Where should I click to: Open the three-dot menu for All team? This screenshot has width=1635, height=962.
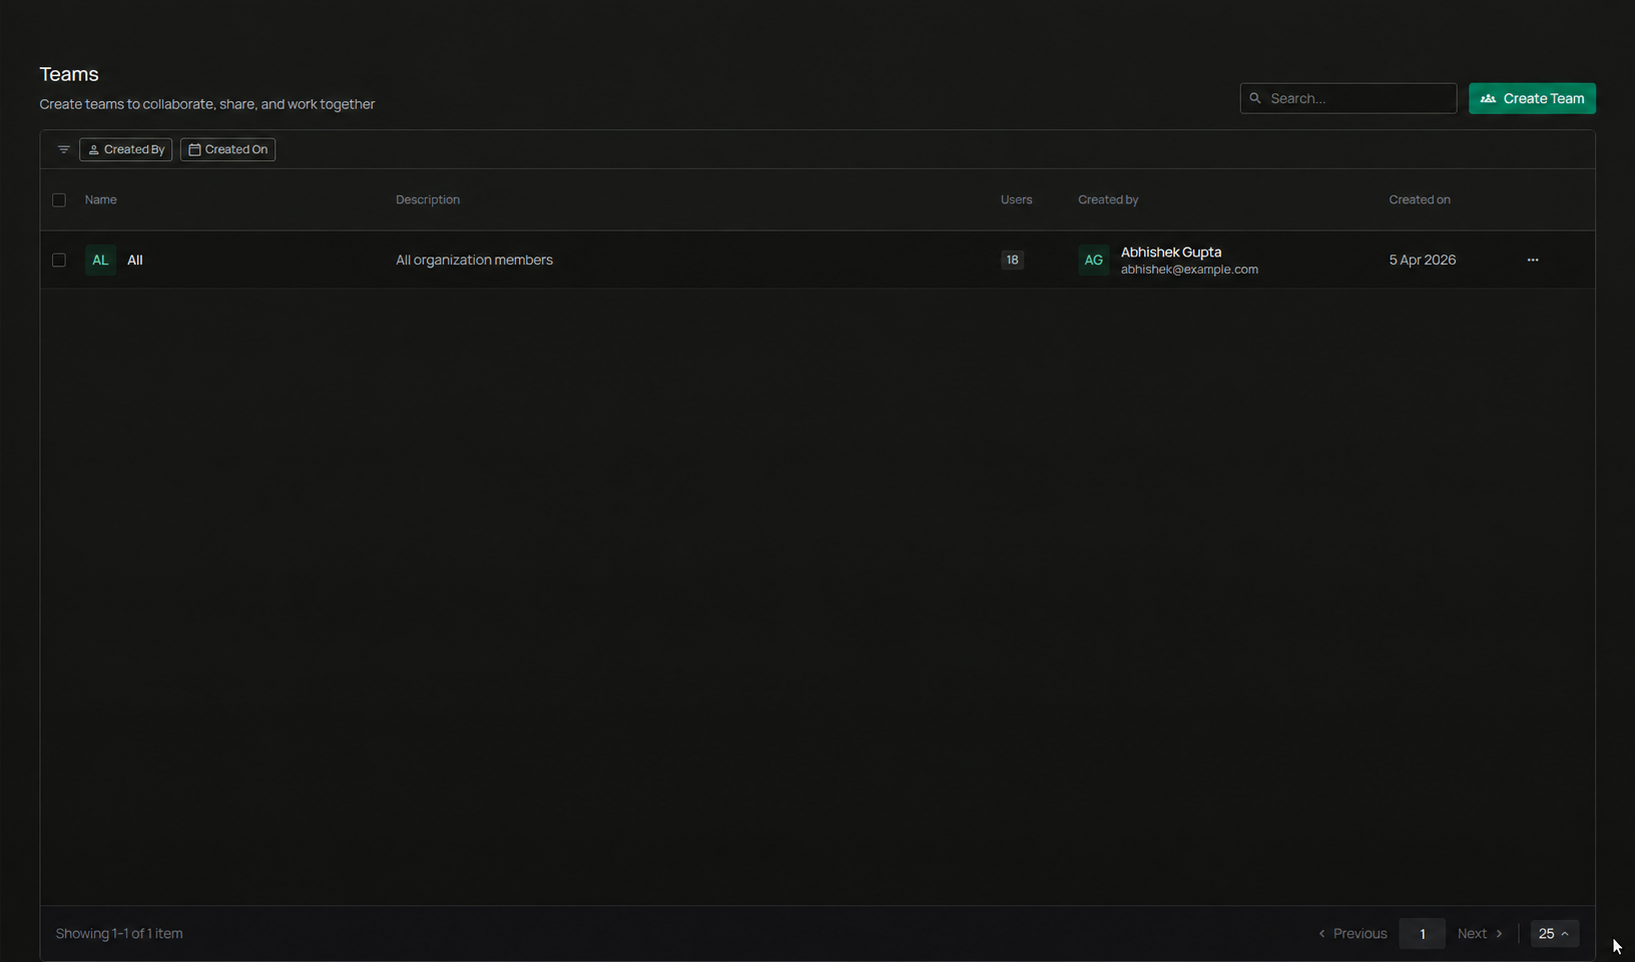[1532, 260]
